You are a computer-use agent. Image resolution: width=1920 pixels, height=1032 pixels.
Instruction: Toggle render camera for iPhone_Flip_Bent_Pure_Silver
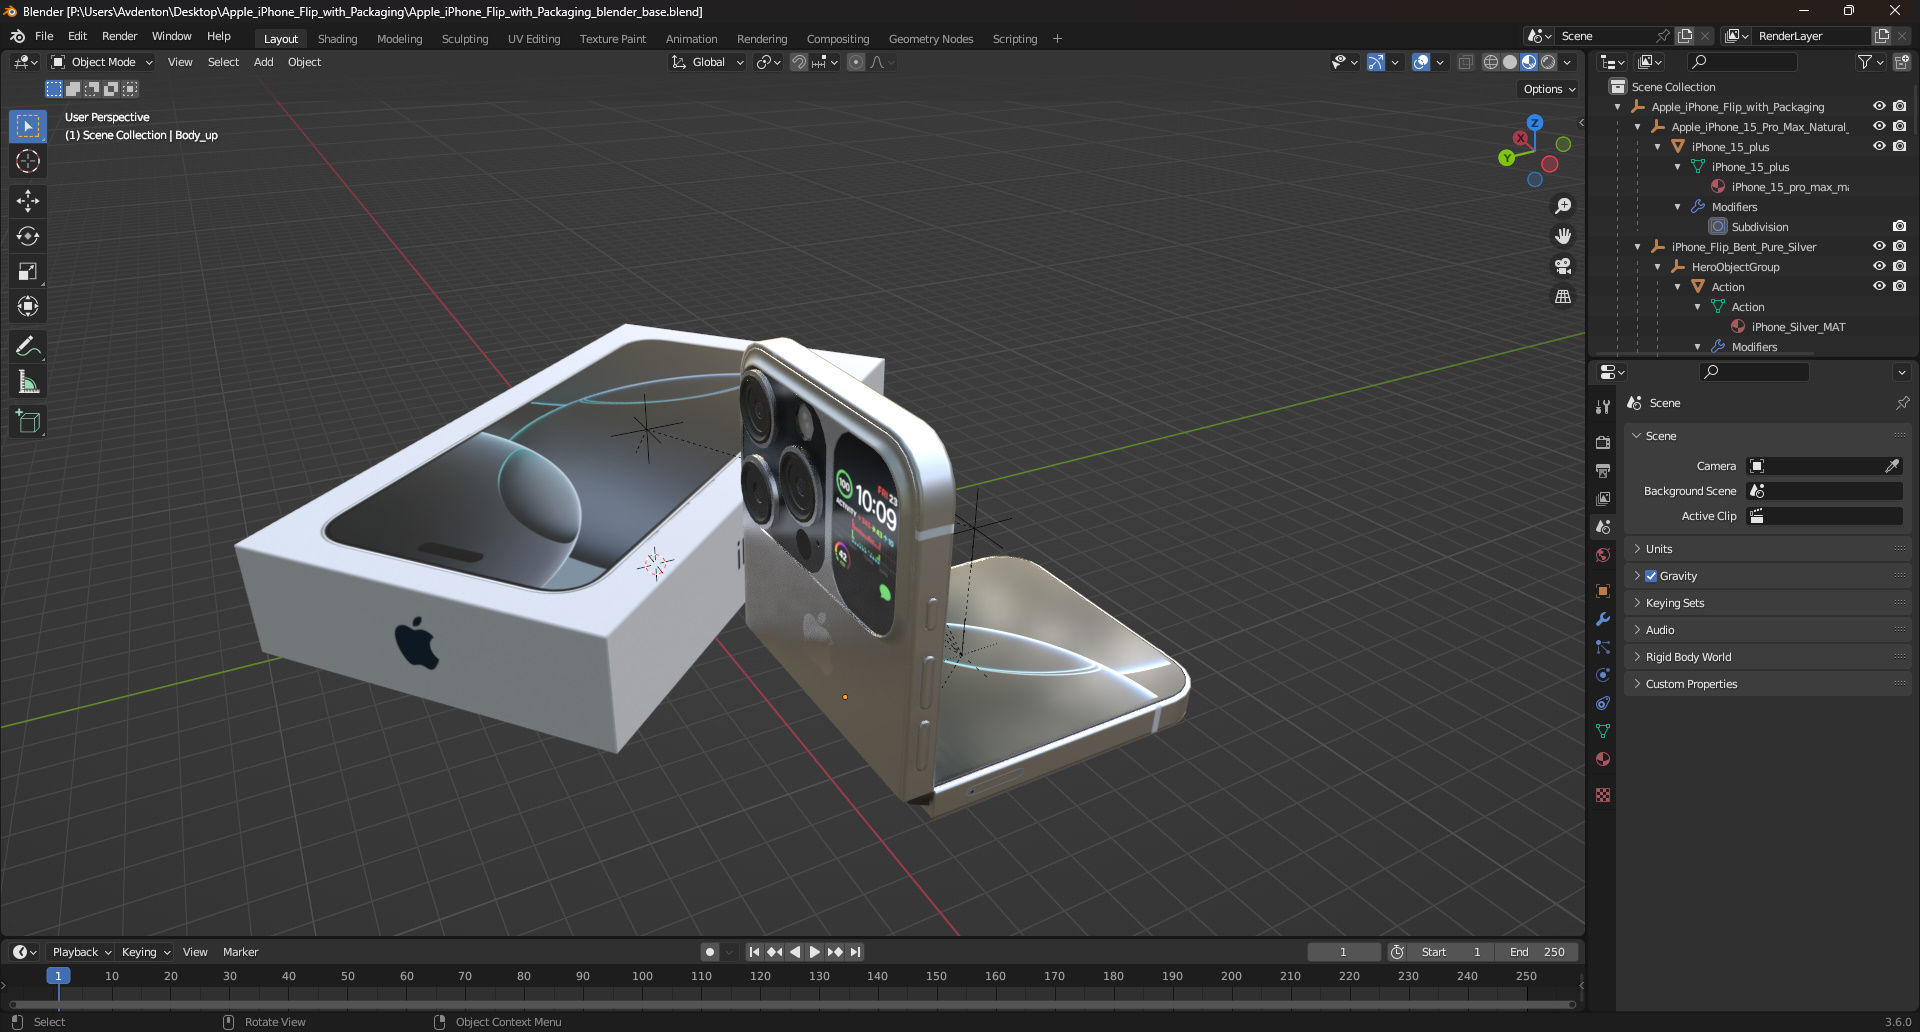[x=1899, y=246]
